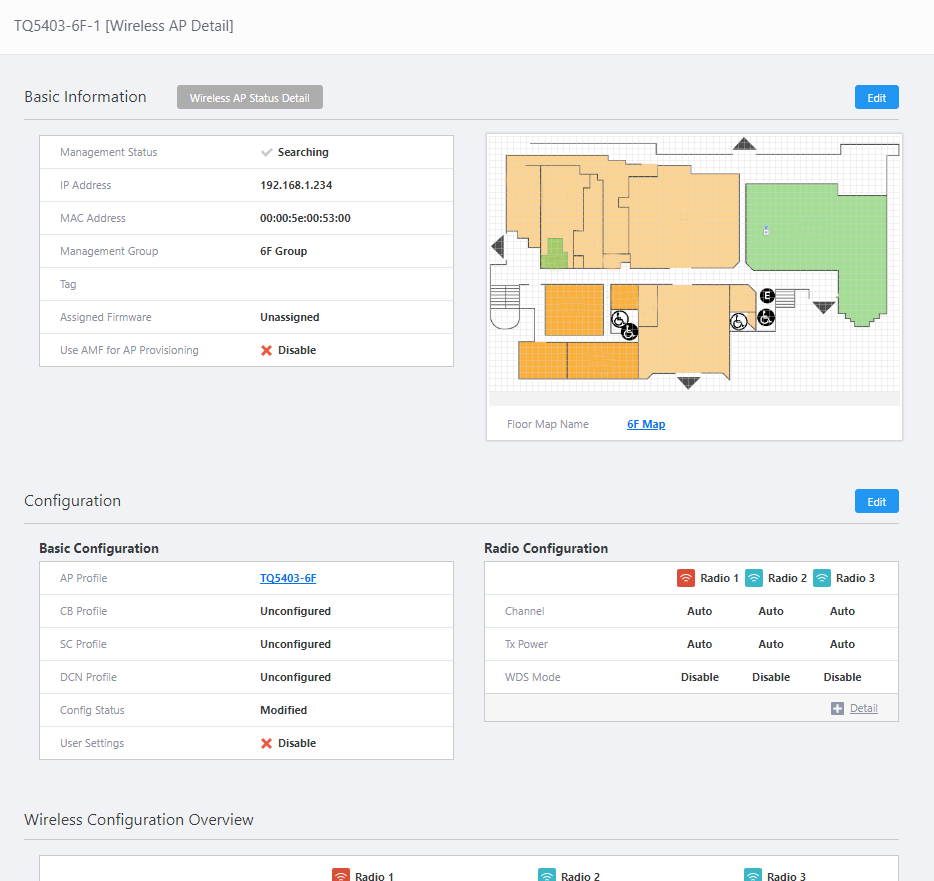
Task: Expand radio details with the plus icon
Action: click(x=837, y=708)
